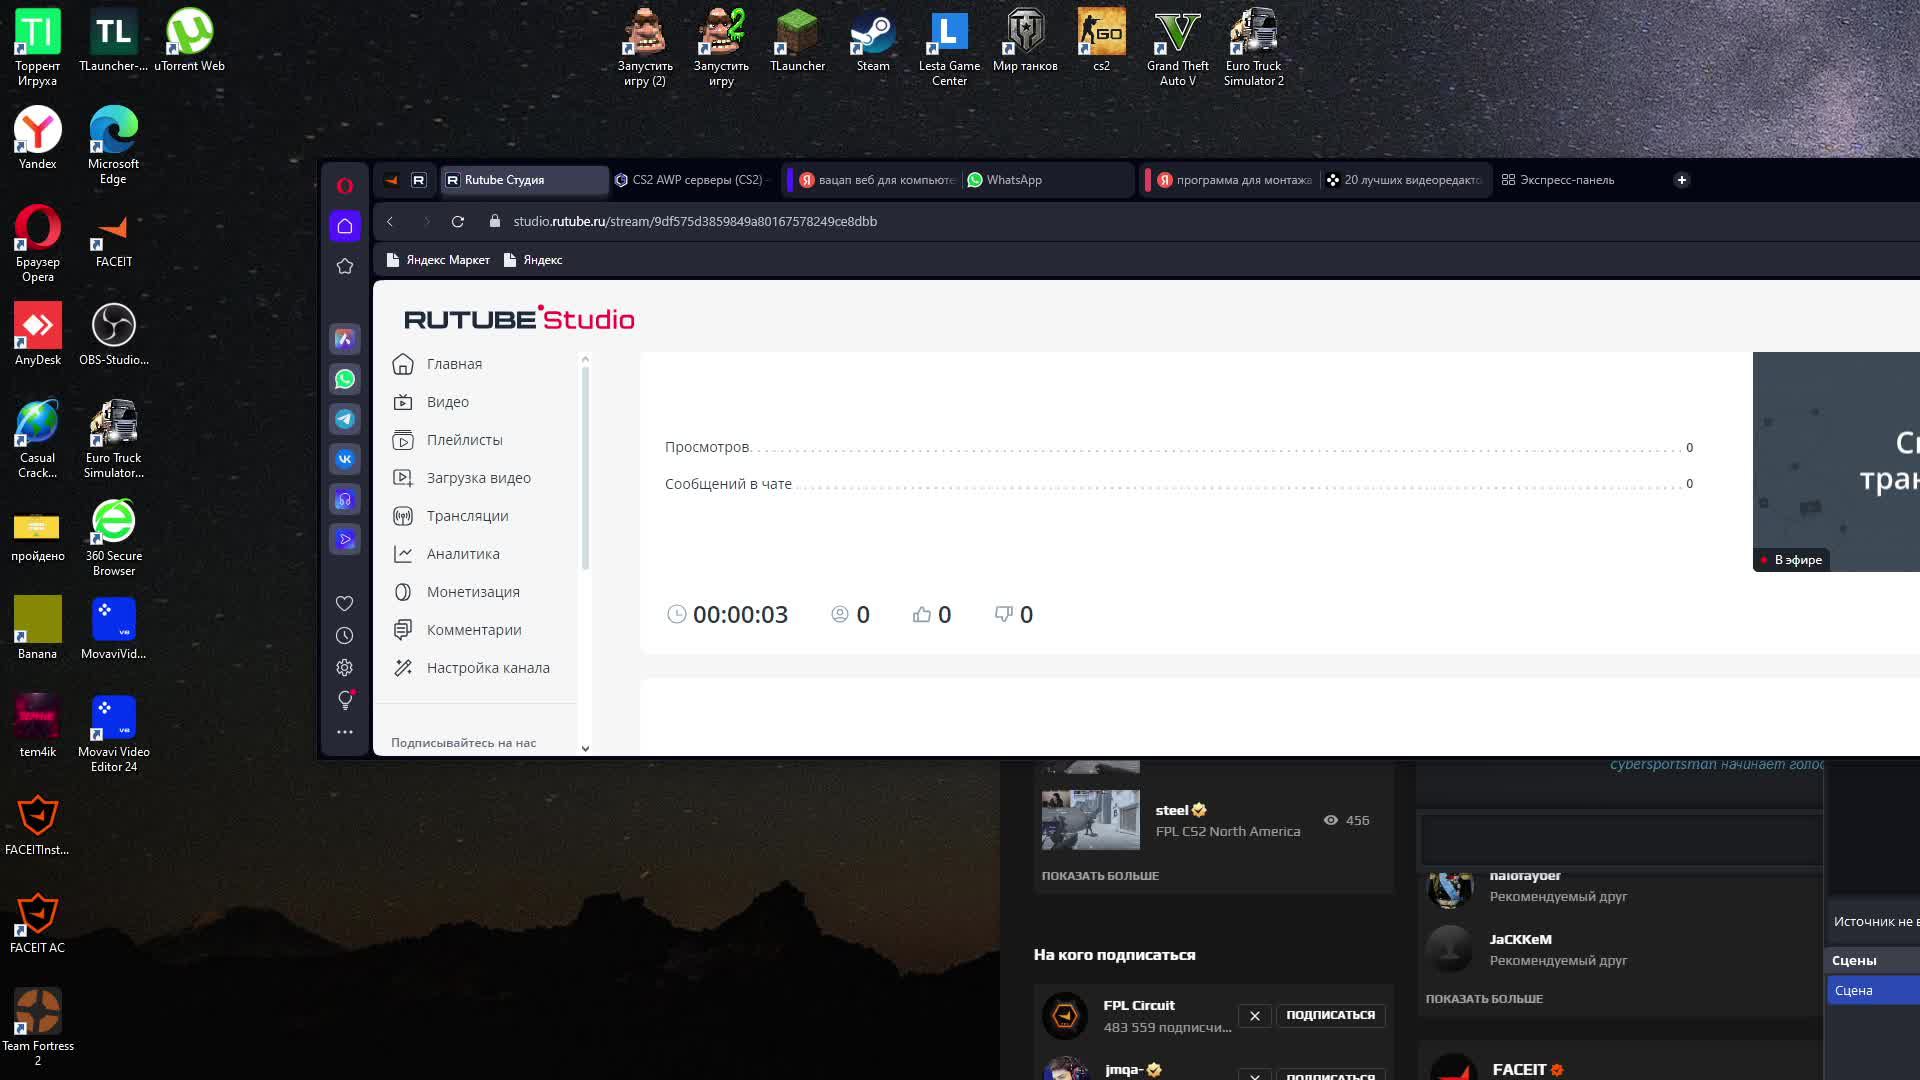The image size is (1920, 1080).
Task: Click the dislike counter thumbs-down icon
Action: (x=1004, y=614)
